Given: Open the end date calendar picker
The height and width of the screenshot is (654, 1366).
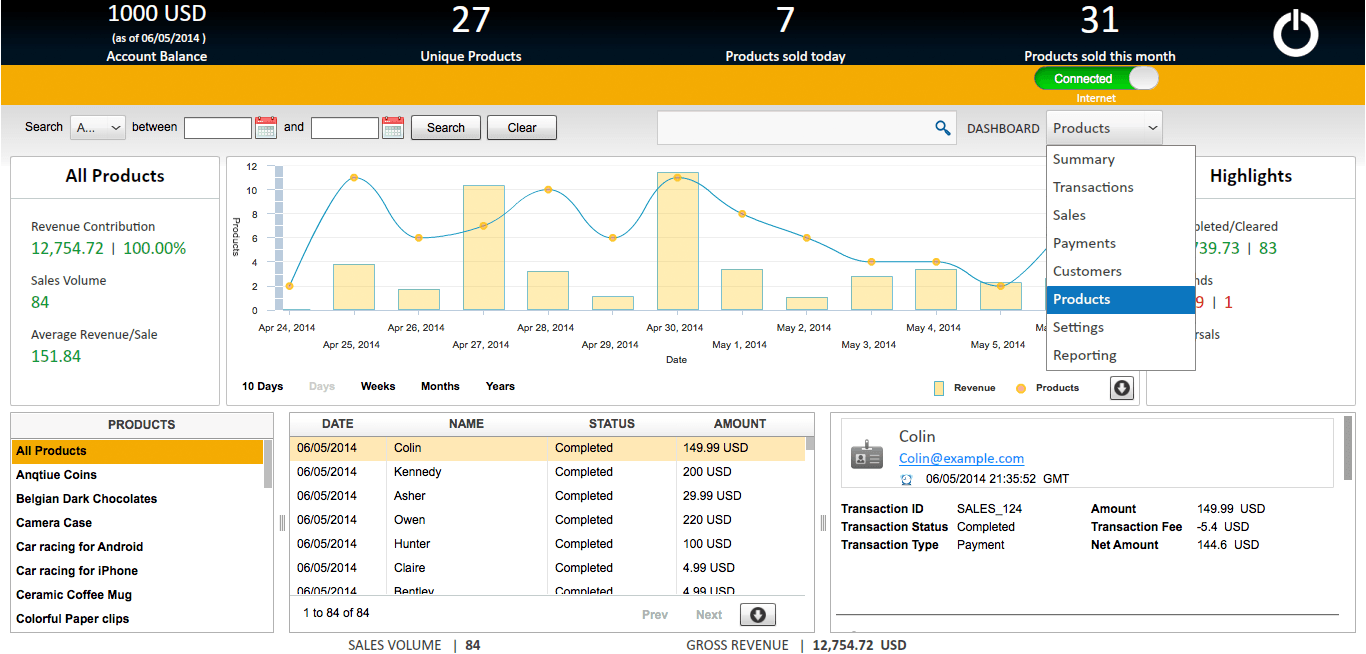Looking at the screenshot, I should [x=393, y=127].
